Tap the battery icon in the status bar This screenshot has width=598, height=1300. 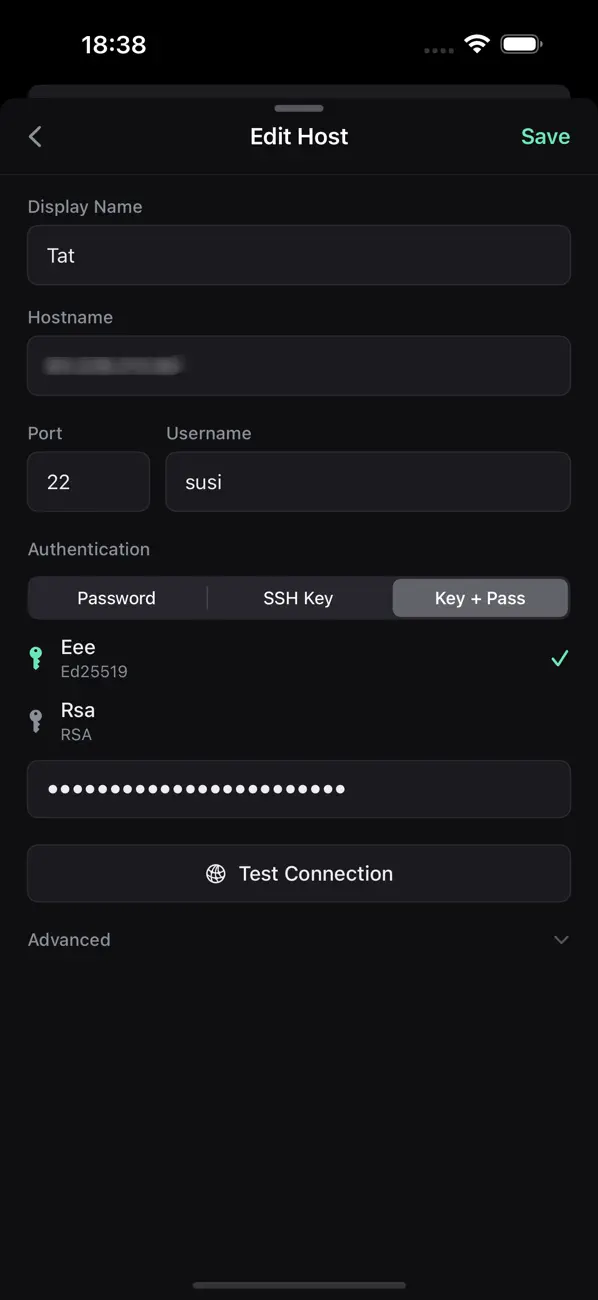pos(521,43)
